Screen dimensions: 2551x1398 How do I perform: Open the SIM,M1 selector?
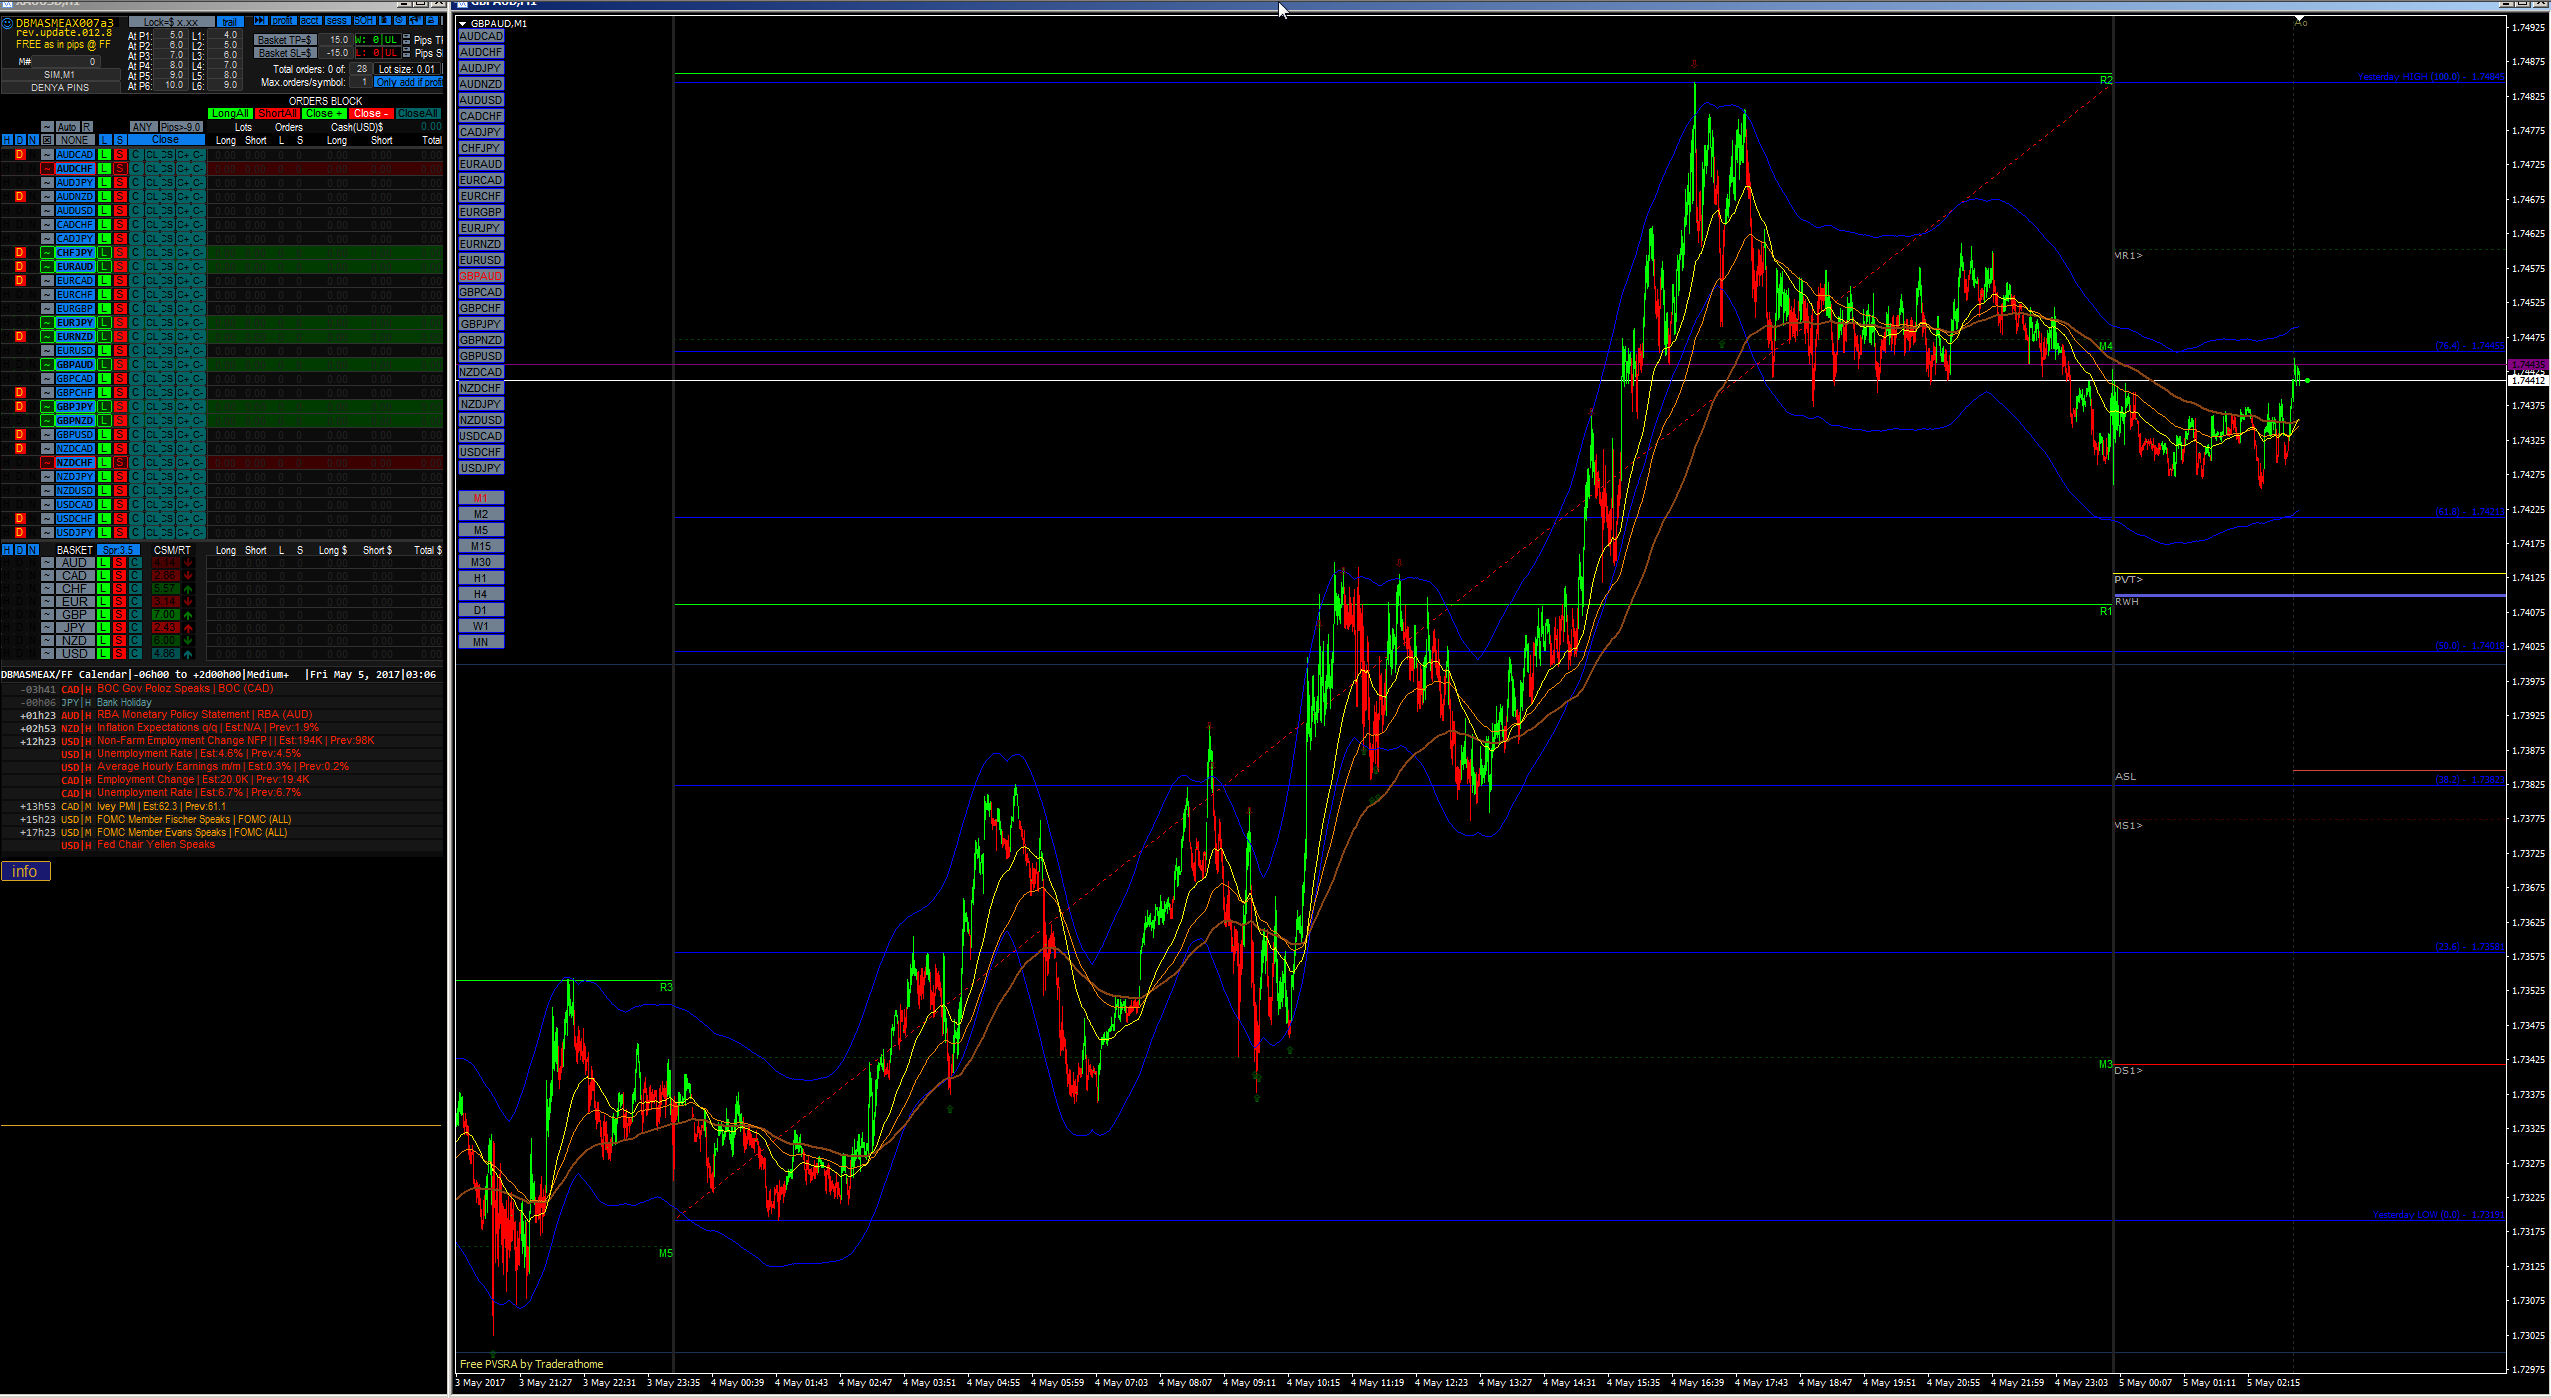(61, 74)
